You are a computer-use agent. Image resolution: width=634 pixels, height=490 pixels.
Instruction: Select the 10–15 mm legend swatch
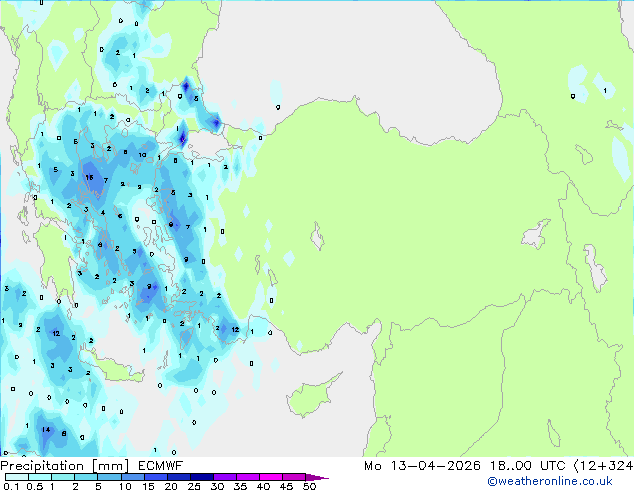point(132,477)
